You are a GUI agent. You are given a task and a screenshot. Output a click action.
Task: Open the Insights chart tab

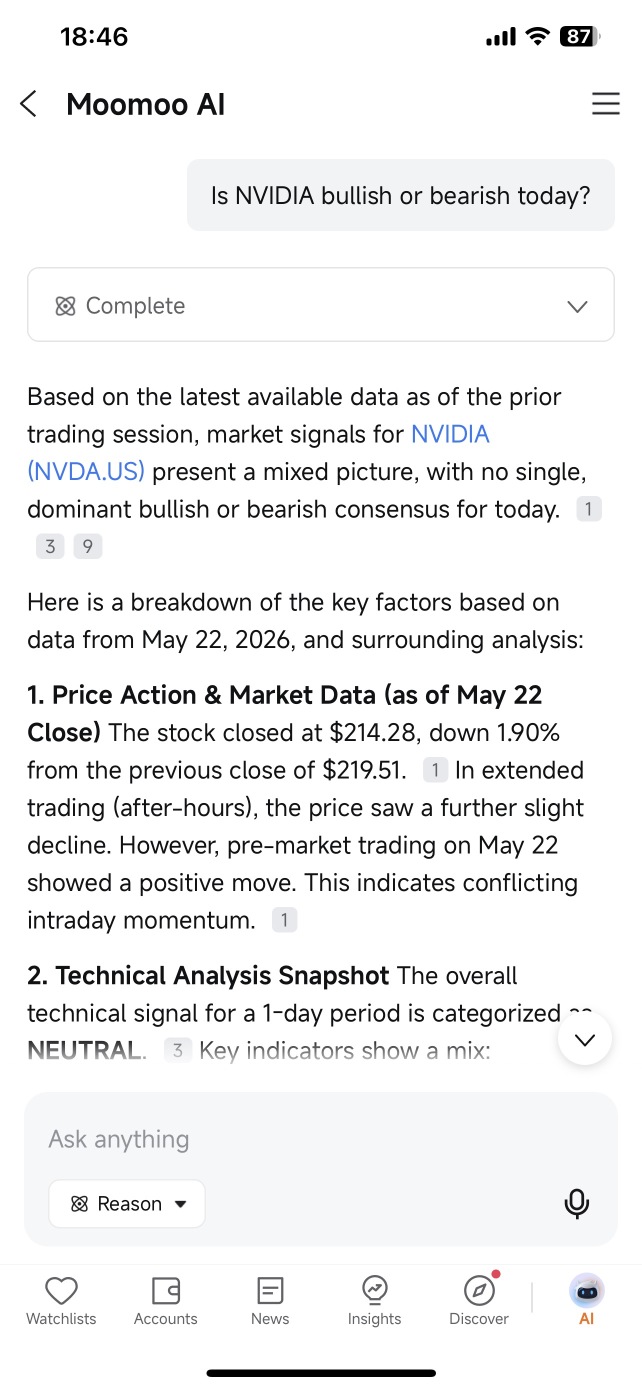(x=375, y=1302)
